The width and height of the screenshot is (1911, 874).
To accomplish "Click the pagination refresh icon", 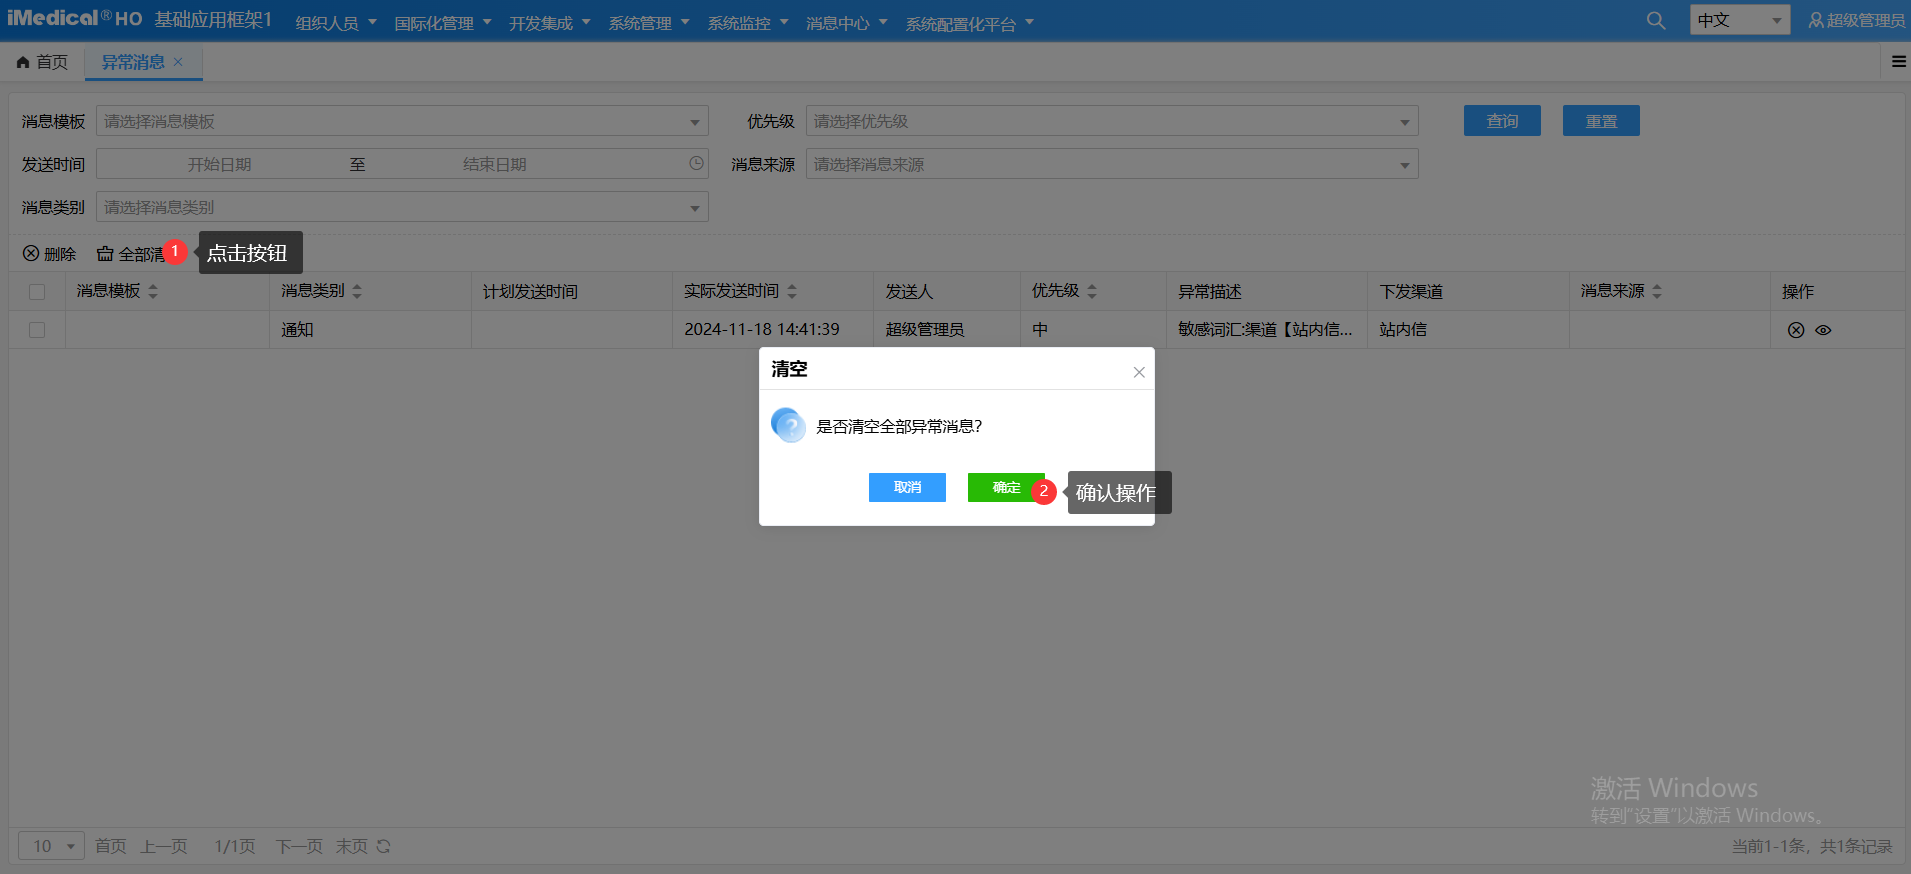I will 383,847.
